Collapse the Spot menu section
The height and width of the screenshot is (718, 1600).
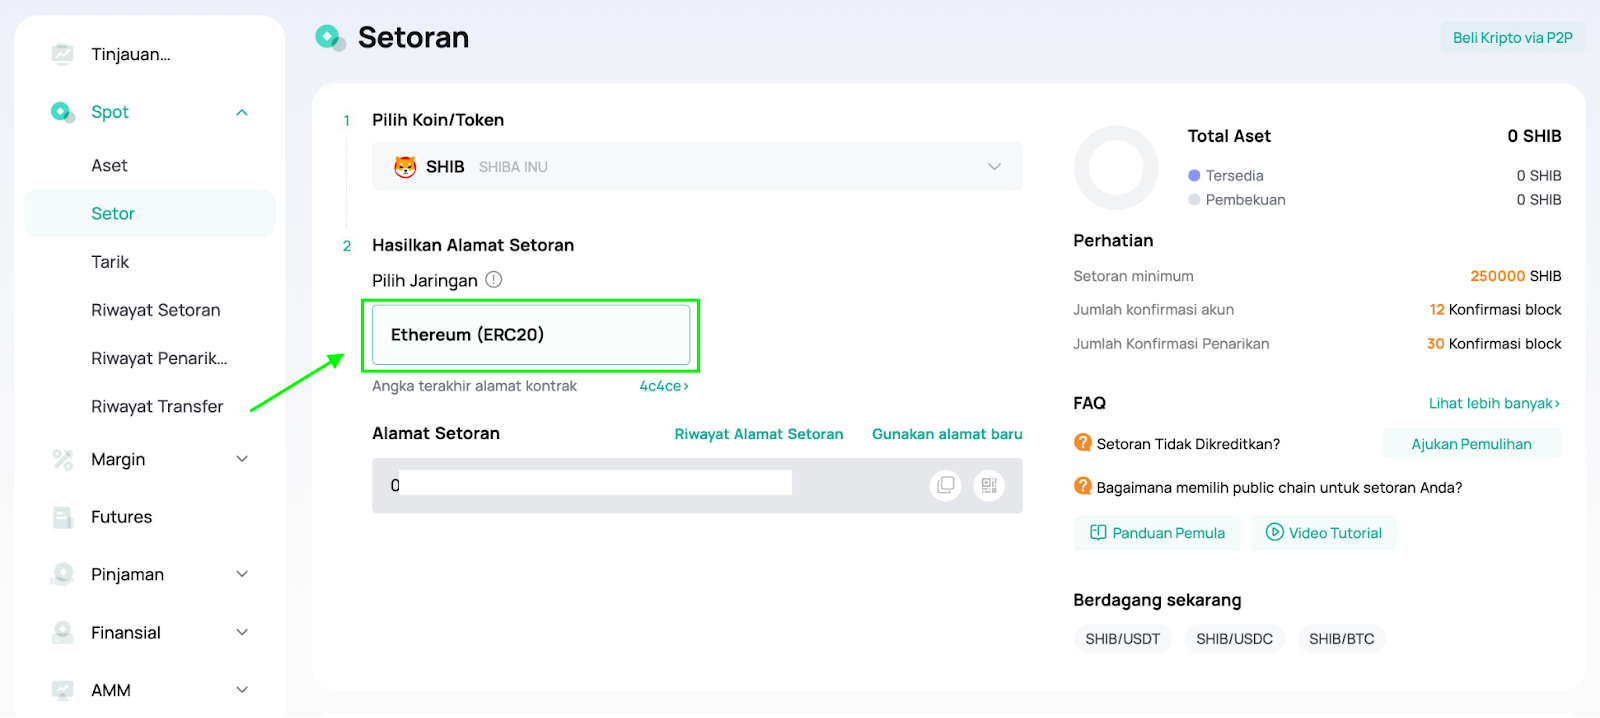242,112
